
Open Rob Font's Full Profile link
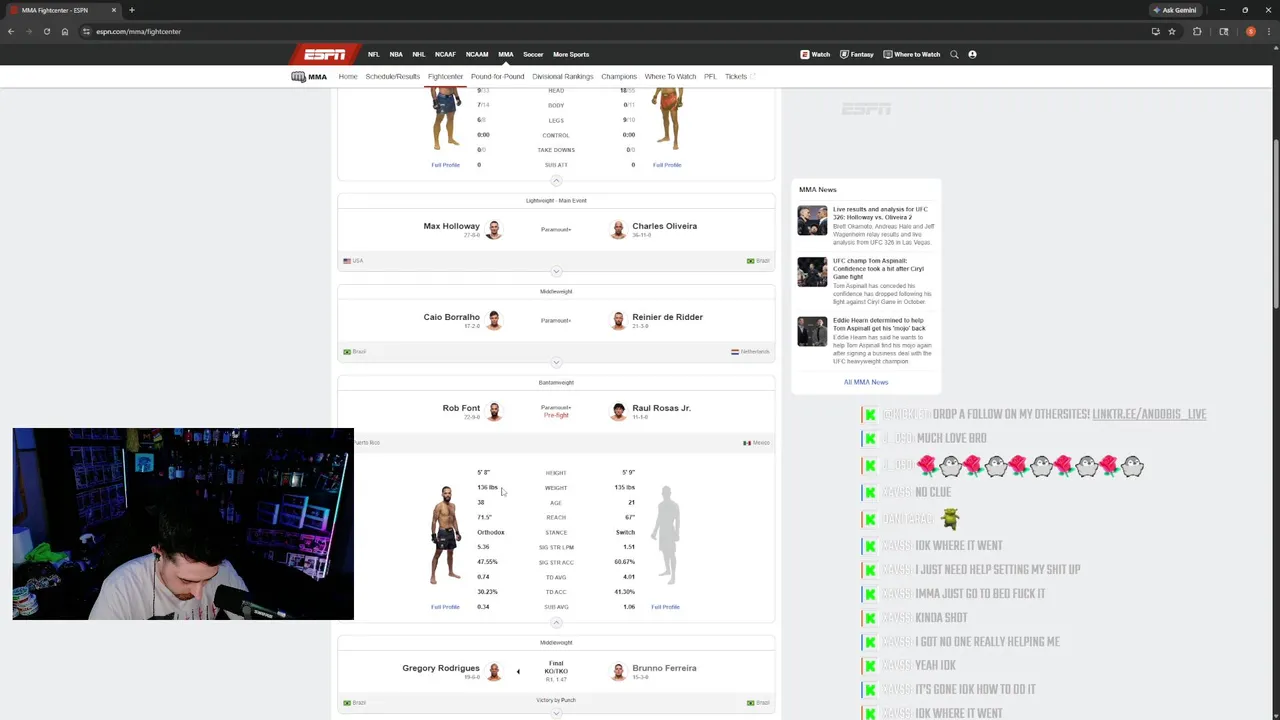(445, 607)
